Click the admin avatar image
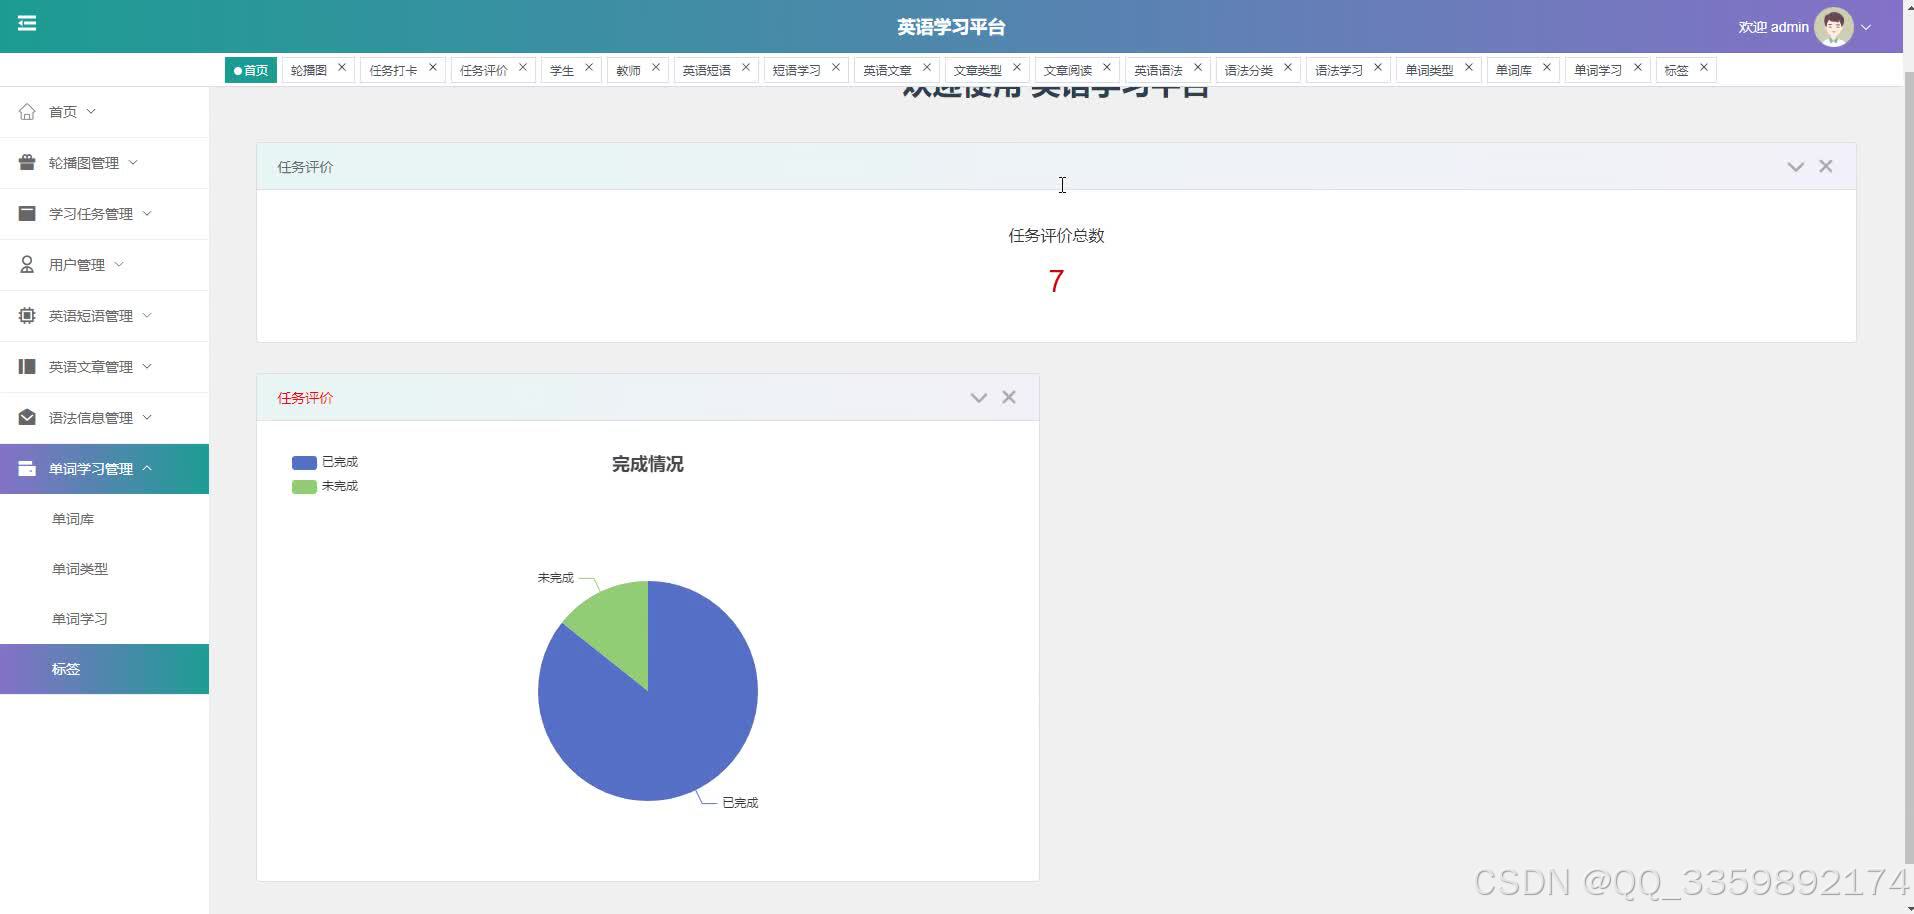 click(x=1833, y=26)
